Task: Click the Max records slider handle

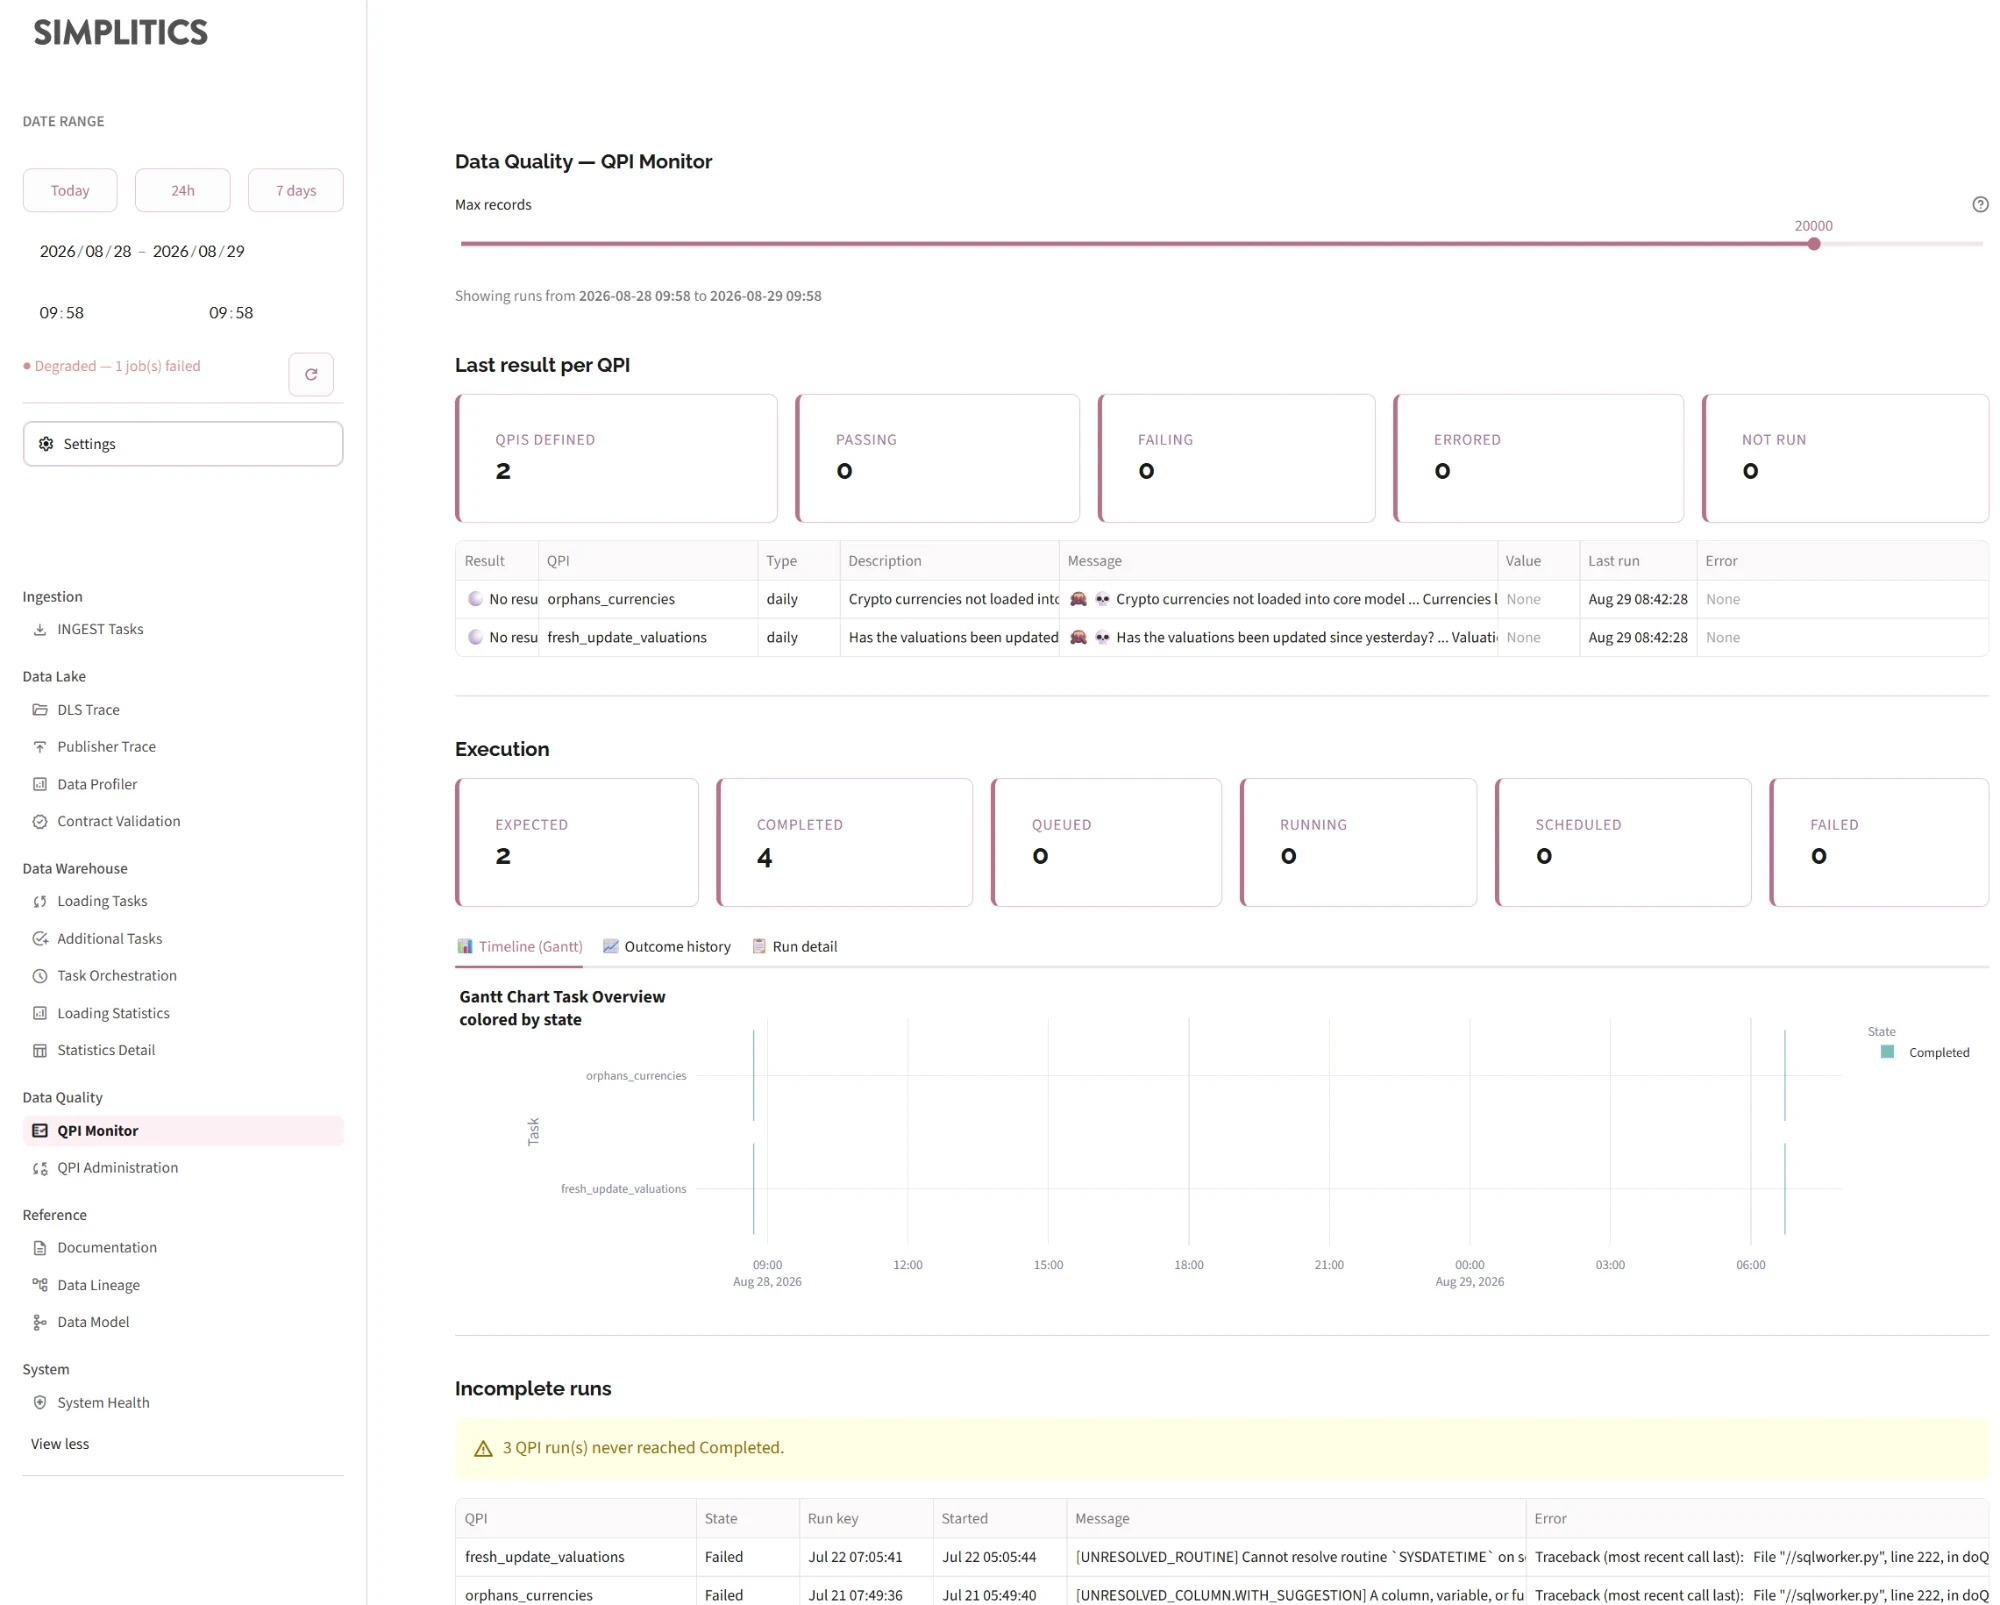Action: click(1814, 244)
